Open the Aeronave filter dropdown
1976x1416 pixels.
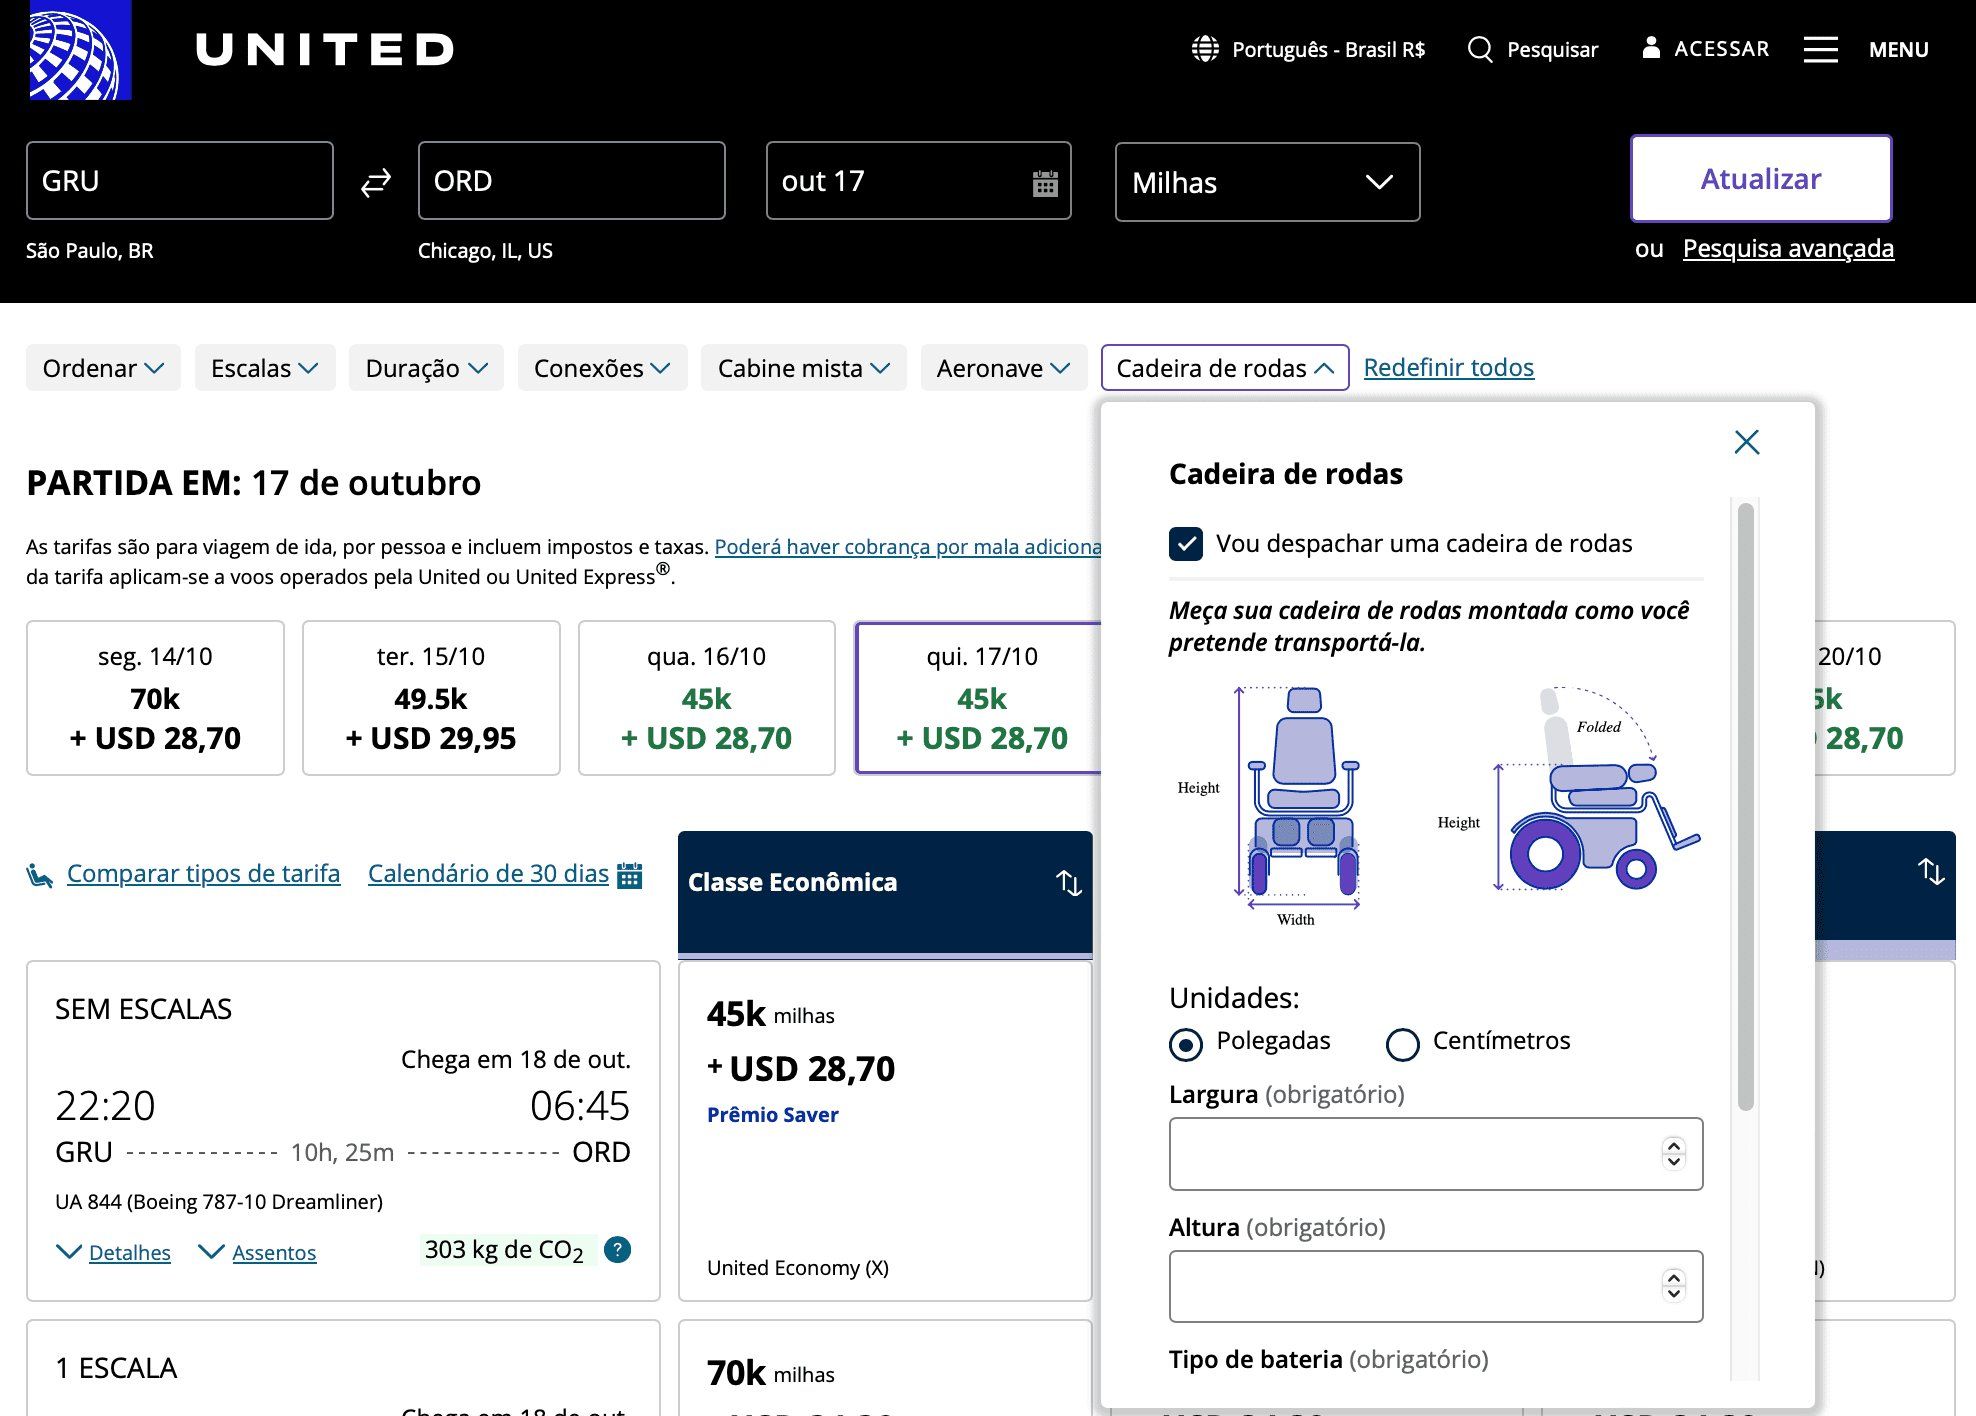pos(1004,368)
